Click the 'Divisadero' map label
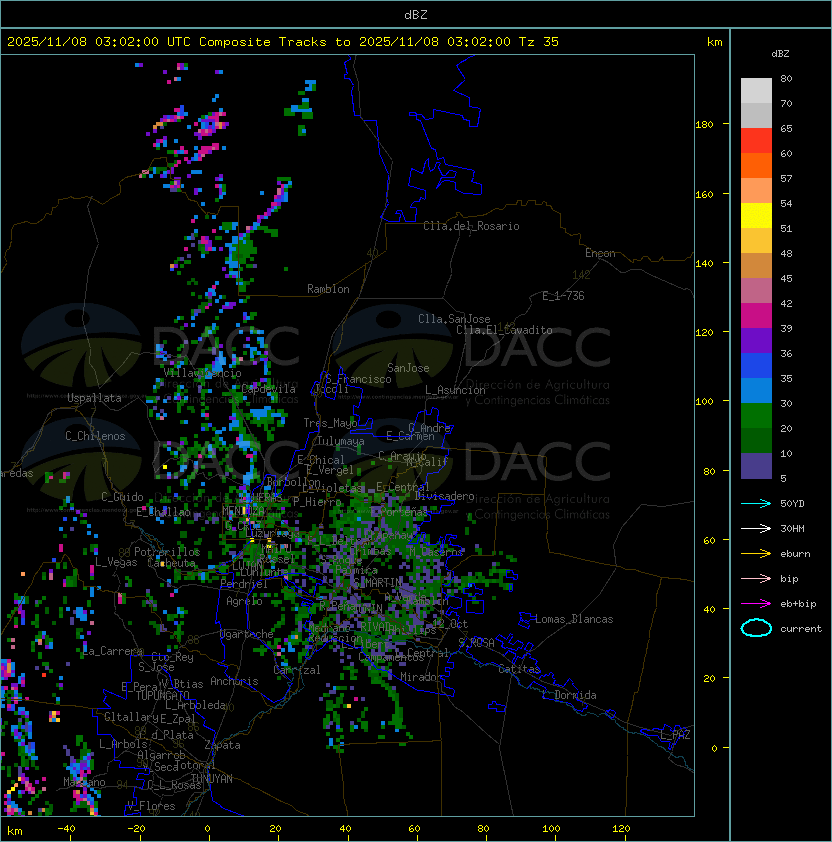 [x=444, y=496]
